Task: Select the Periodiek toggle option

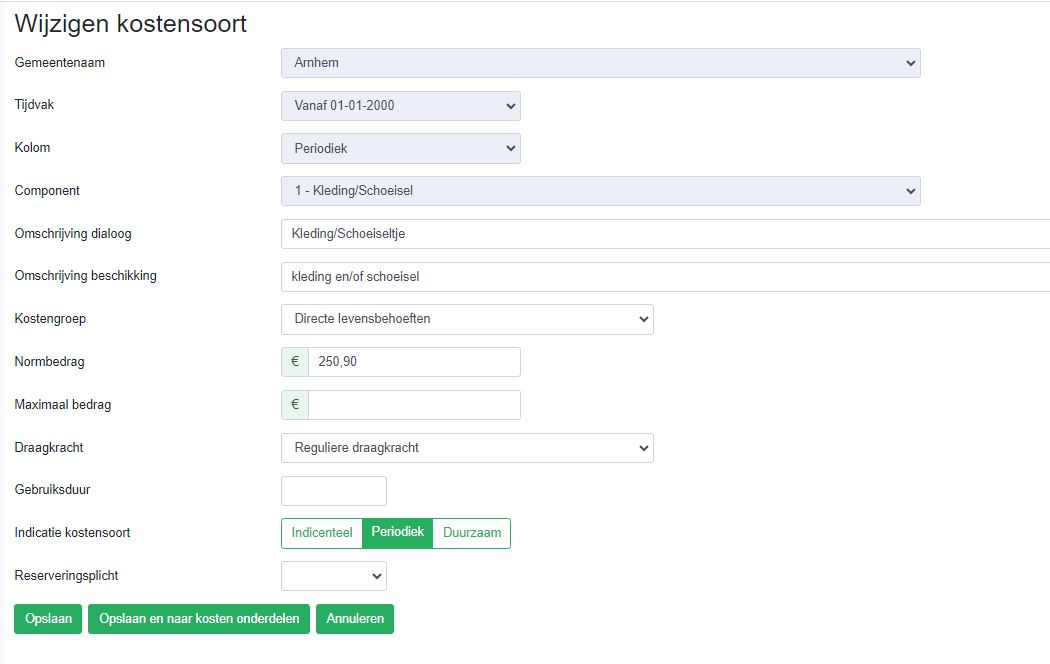Action: [398, 533]
